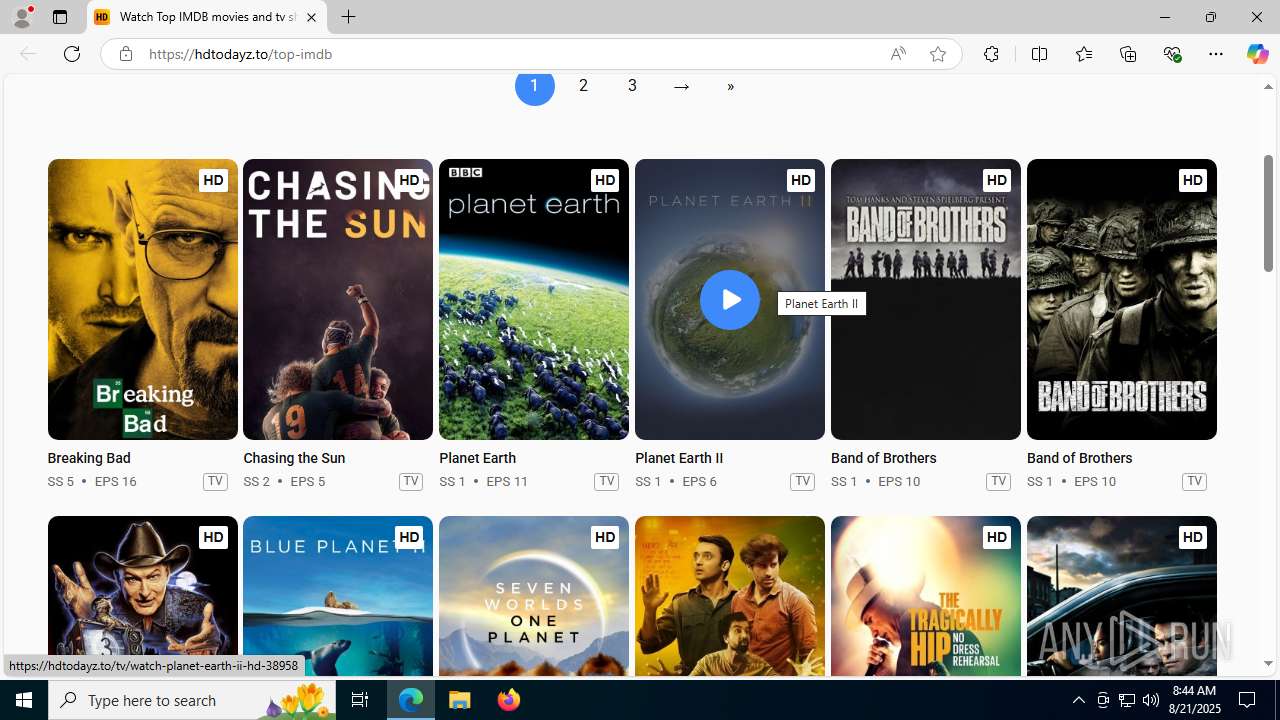
Task: Open File Explorer from the taskbar
Action: [460, 700]
